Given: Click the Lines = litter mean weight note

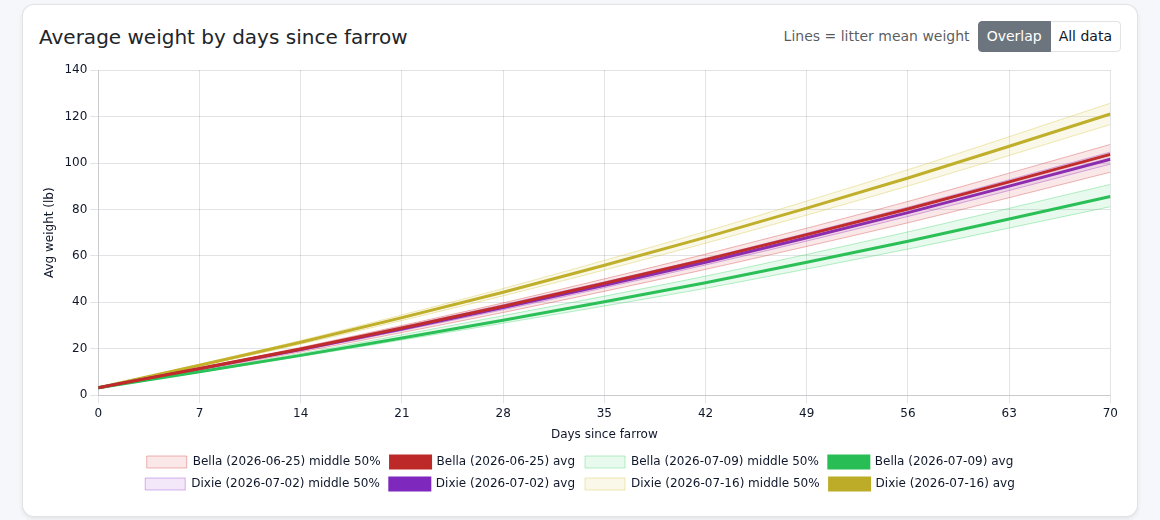Looking at the screenshot, I should [876, 36].
